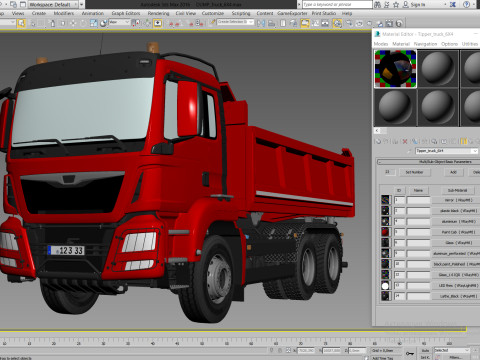Screen dimensions: 480x360
Task: Click the Toggle Ribbon icon
Action: coord(304,23)
